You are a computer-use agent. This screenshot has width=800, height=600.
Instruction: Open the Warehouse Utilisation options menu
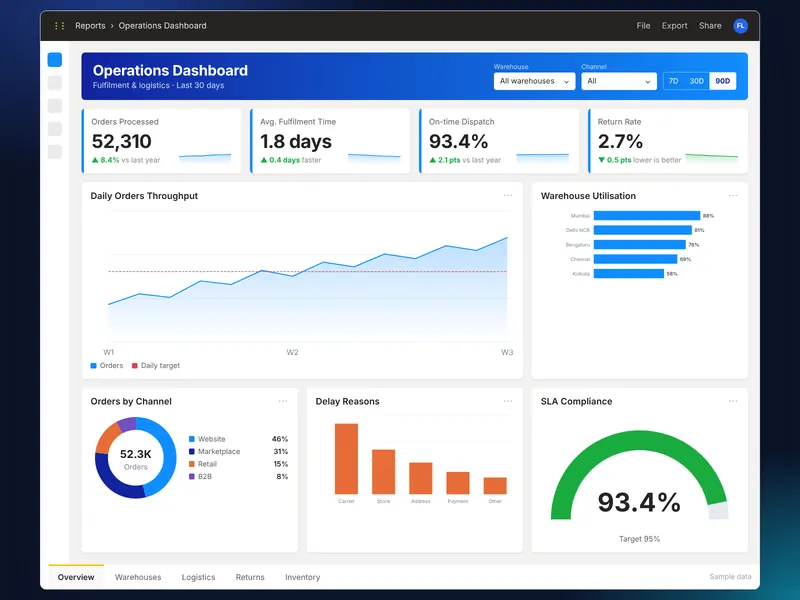tap(733, 195)
